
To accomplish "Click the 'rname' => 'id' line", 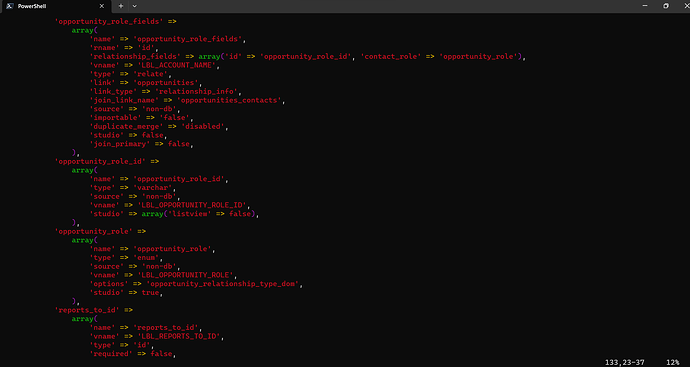I will click(x=124, y=48).
